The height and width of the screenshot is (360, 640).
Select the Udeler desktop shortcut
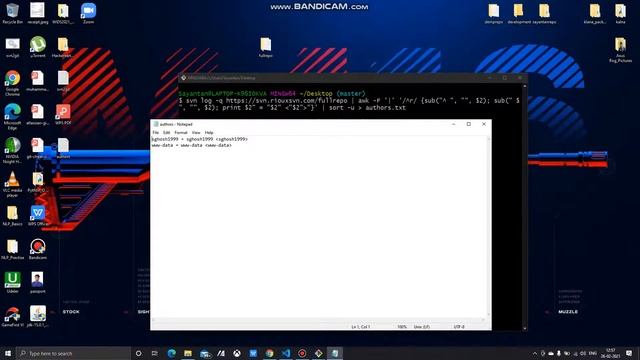tap(12, 283)
